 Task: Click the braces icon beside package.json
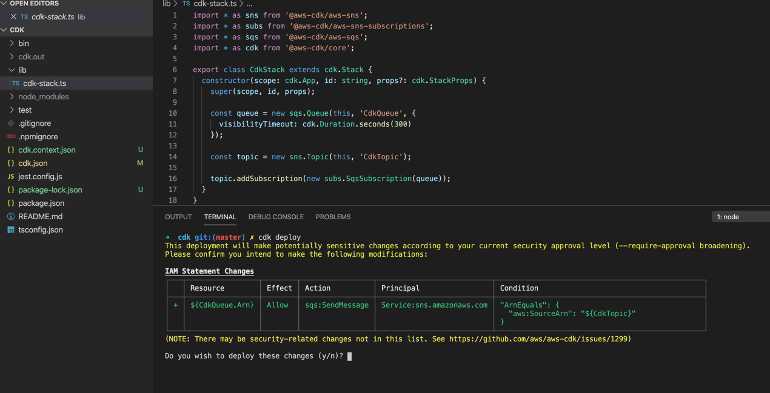pos(11,203)
